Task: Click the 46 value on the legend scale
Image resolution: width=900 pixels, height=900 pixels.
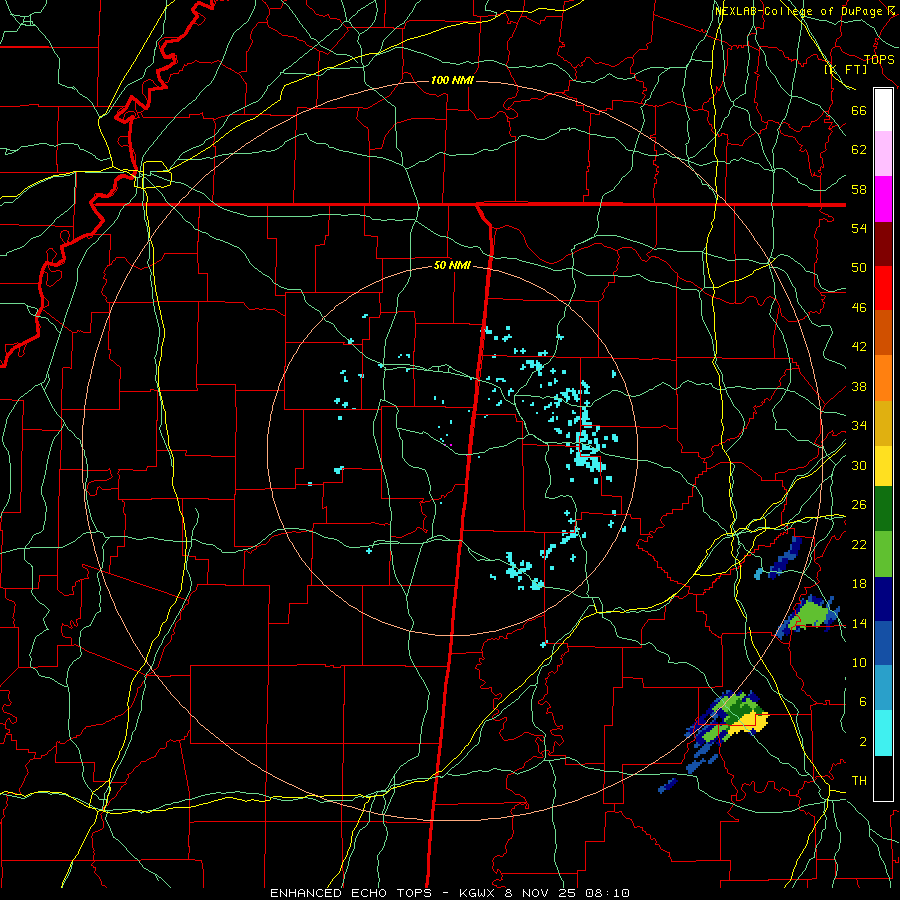Action: [859, 307]
